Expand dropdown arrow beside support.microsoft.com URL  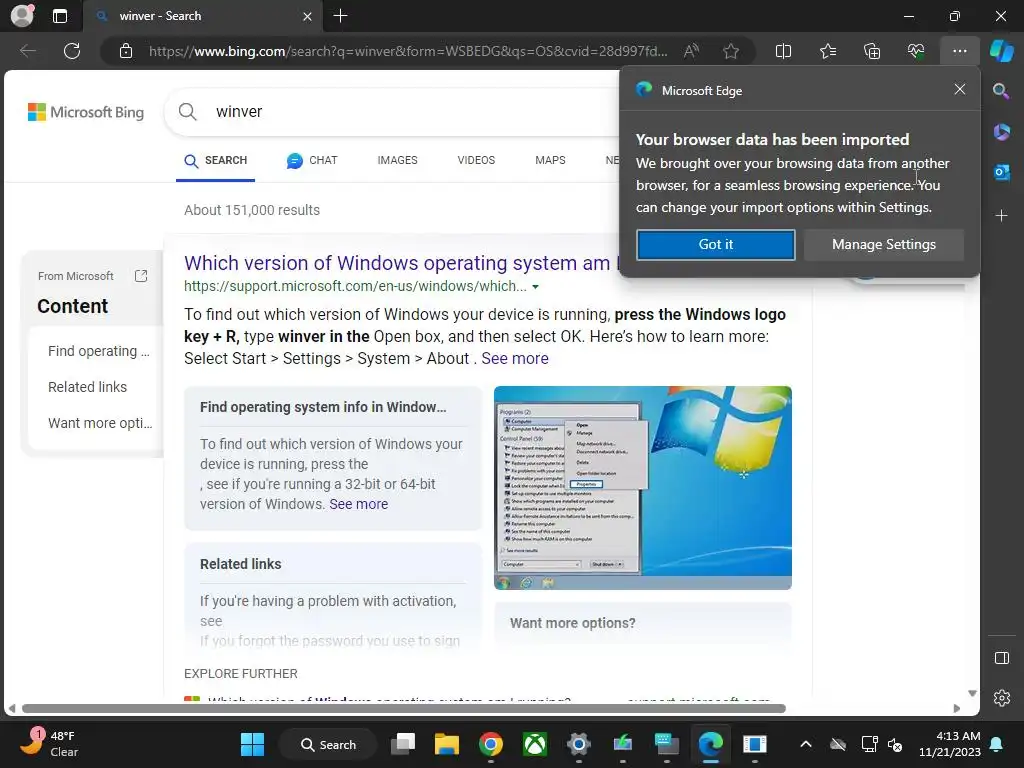536,287
